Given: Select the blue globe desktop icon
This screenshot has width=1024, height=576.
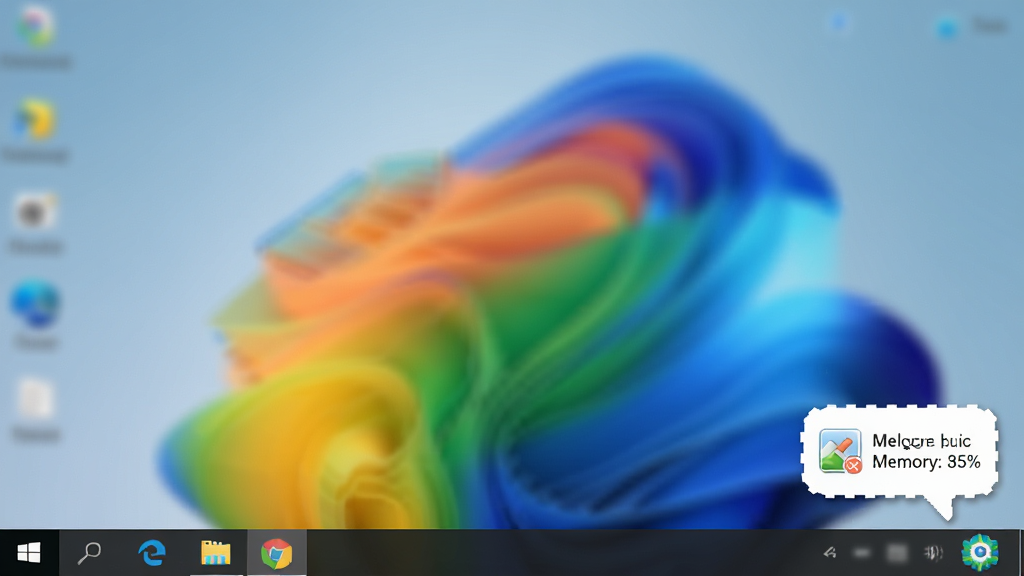Looking at the screenshot, I should click(35, 303).
